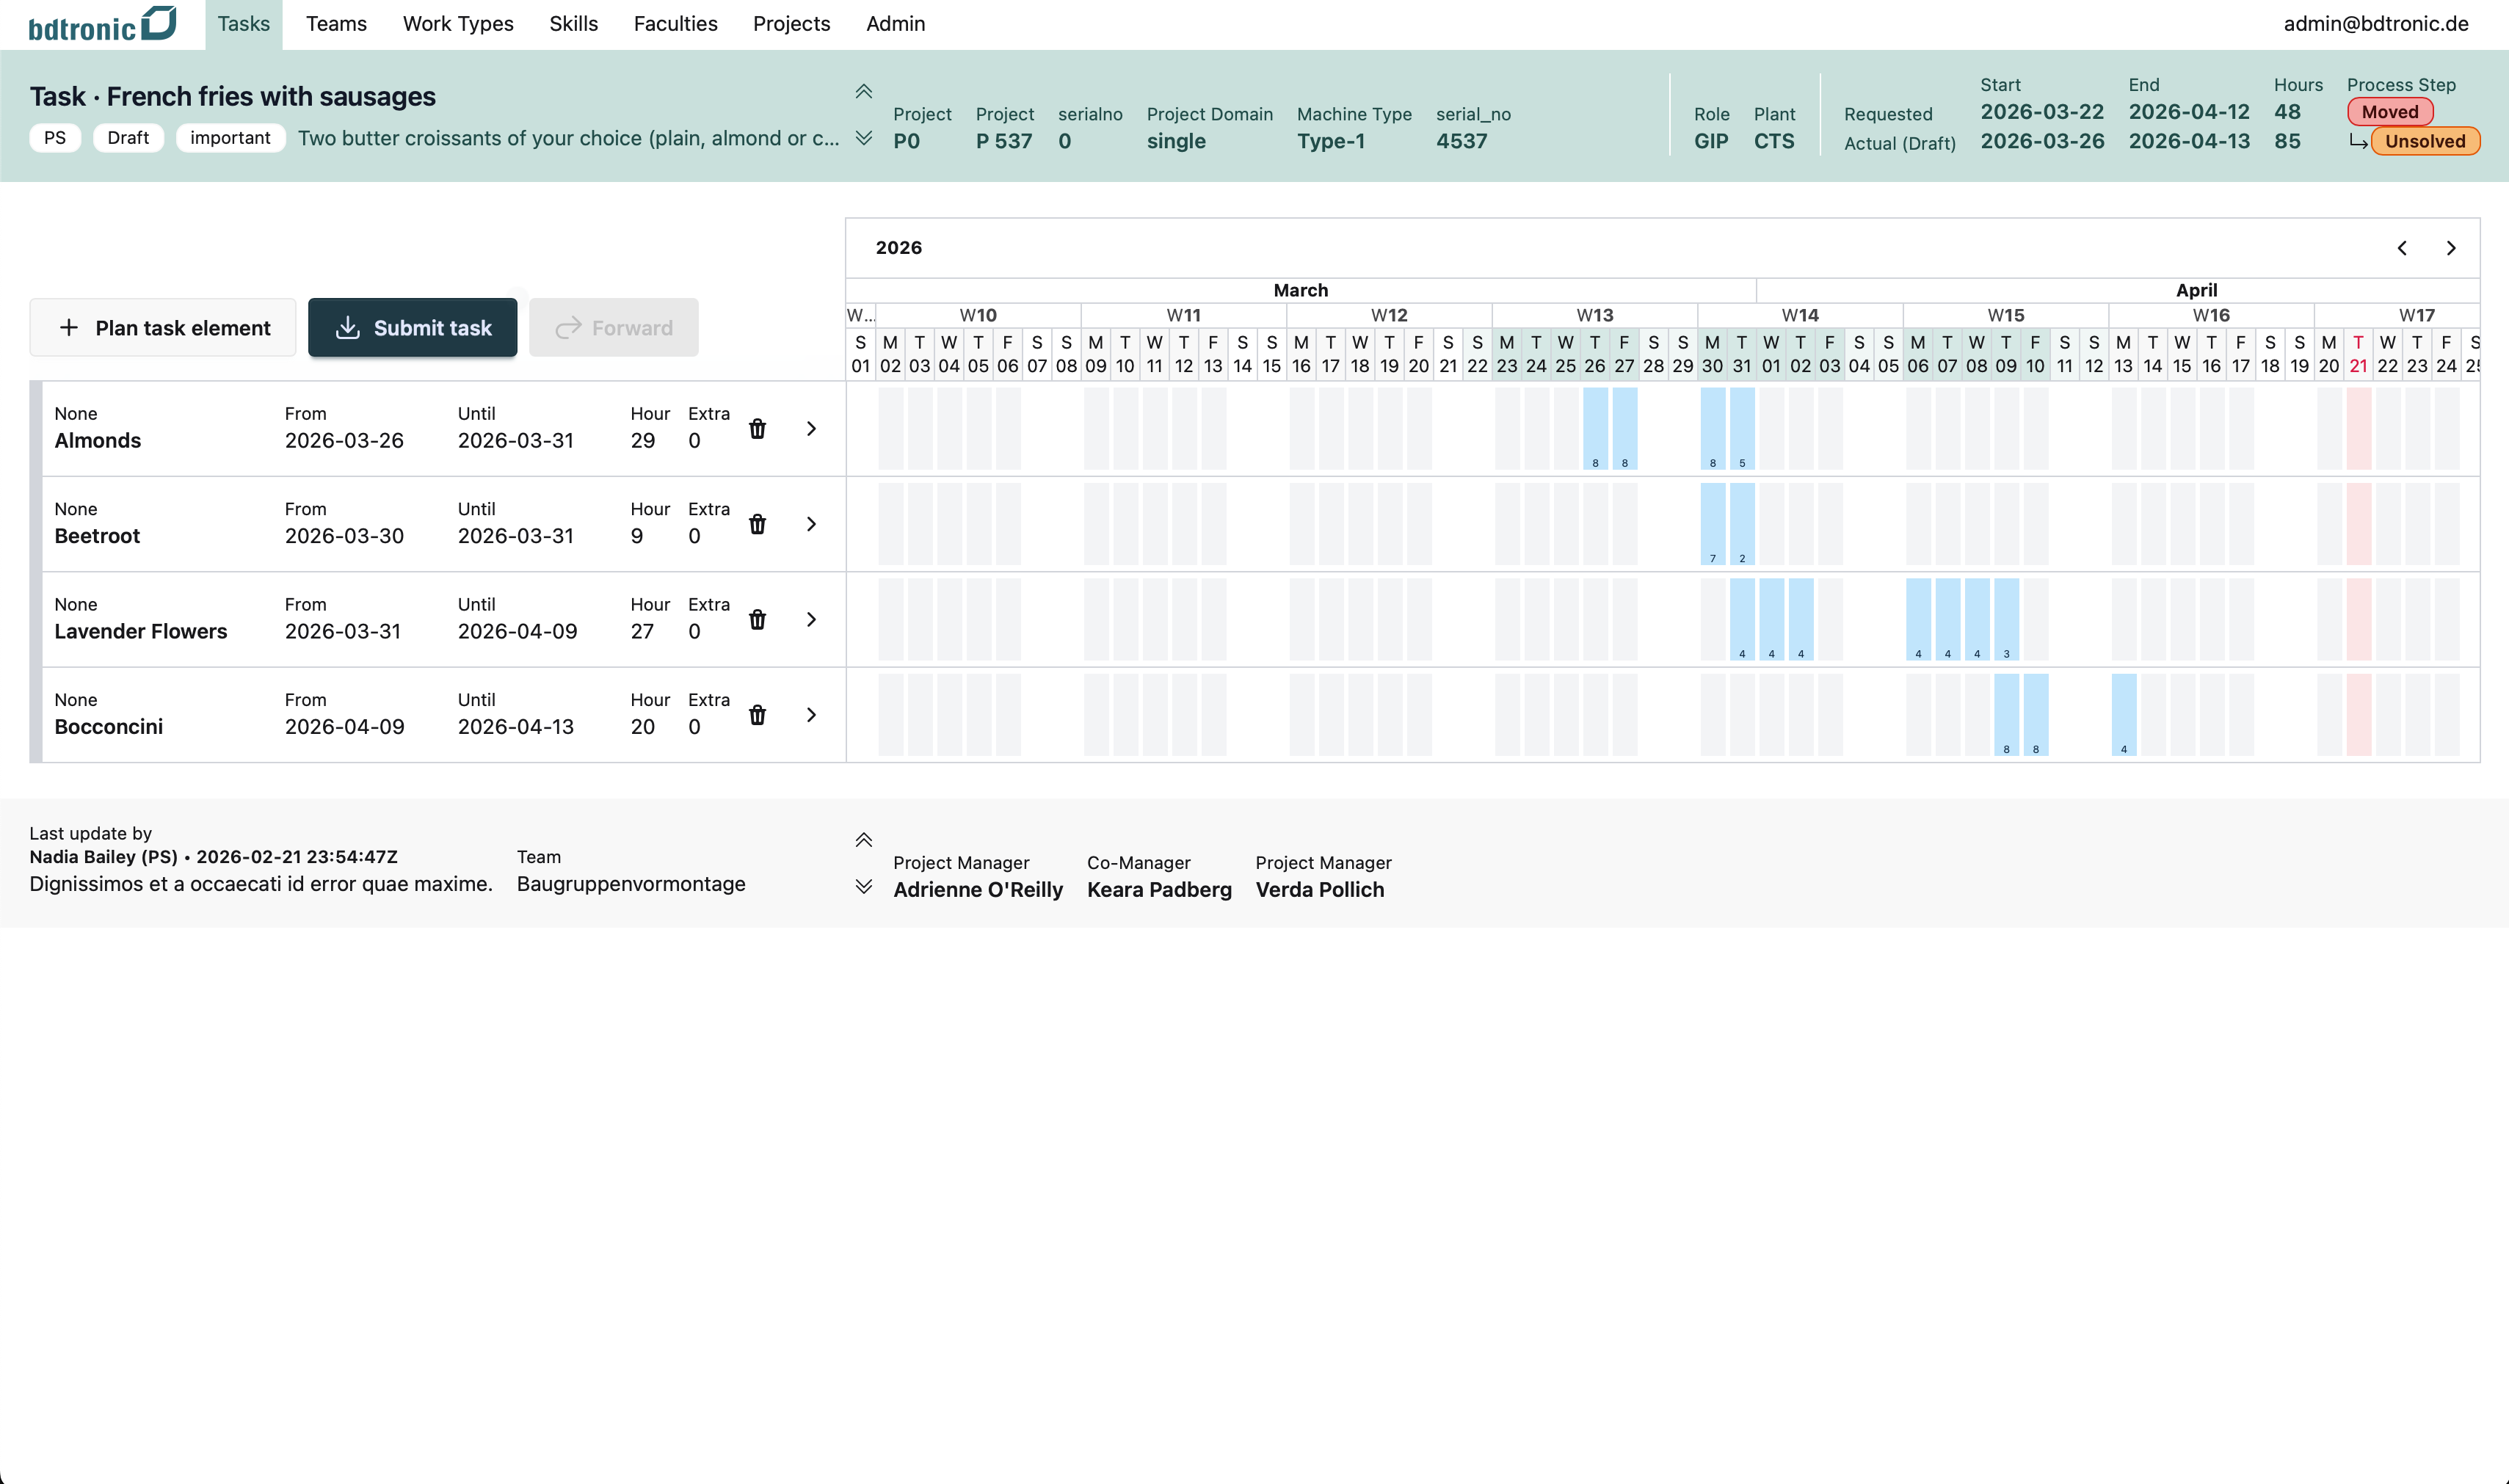Viewport: 2509px width, 1484px height.
Task: Advance calendar to next period
Action: 2450,248
